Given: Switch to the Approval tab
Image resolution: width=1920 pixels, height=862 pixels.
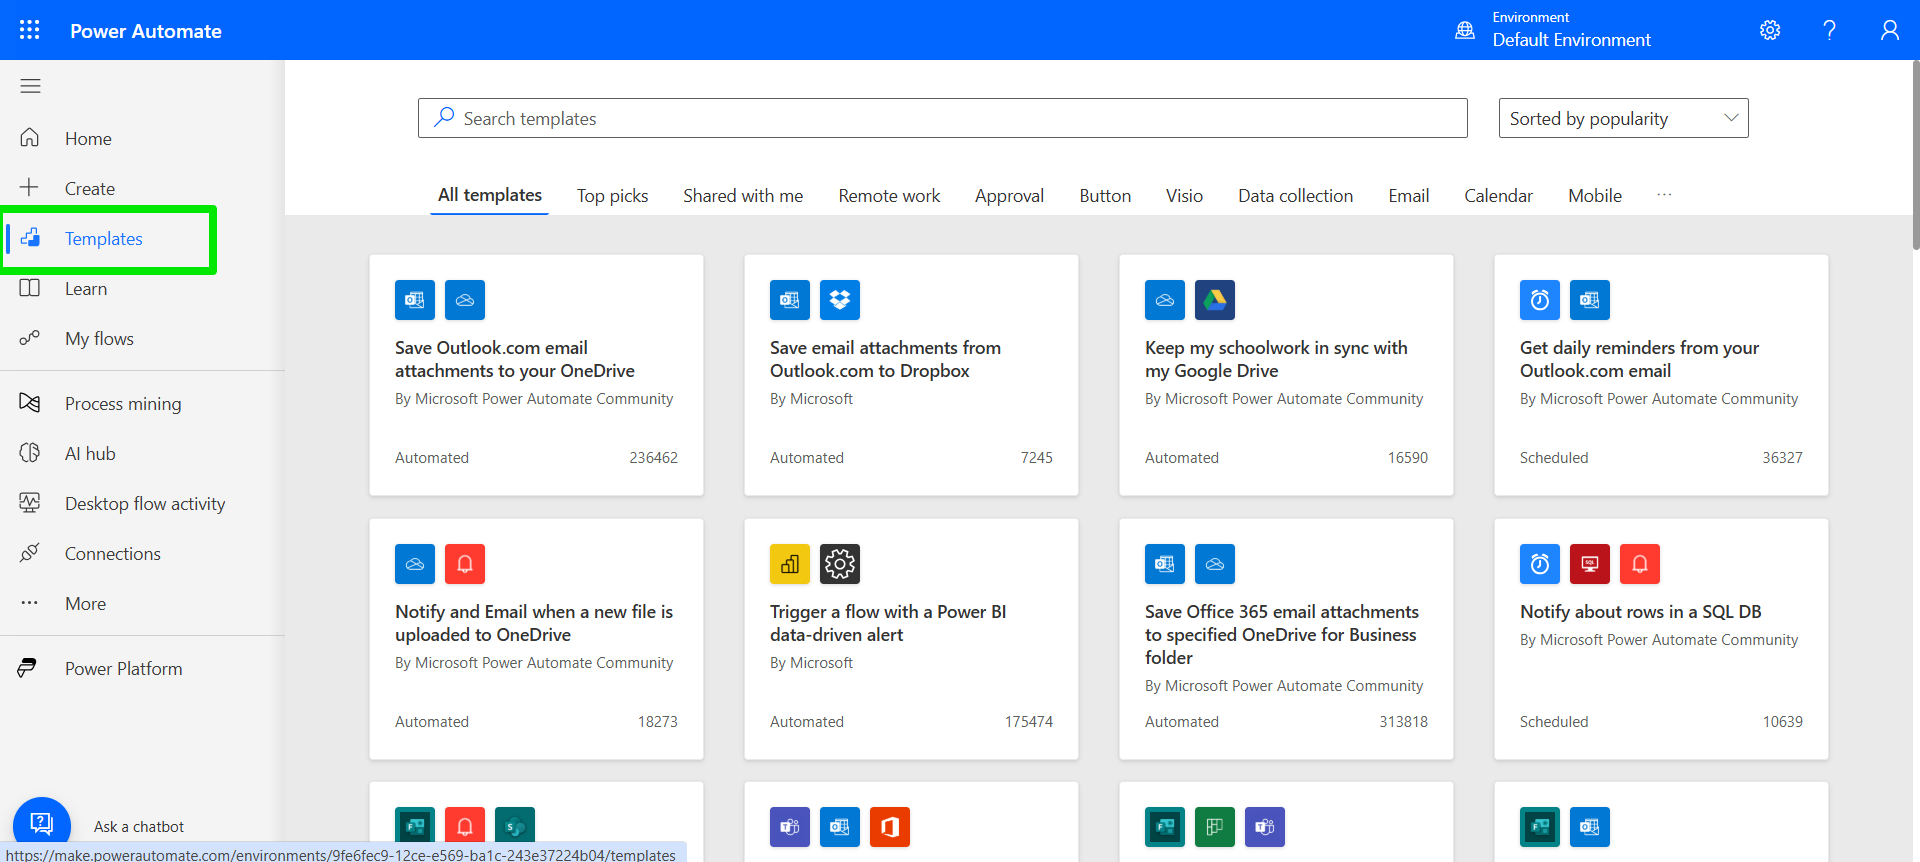Looking at the screenshot, I should pos(1009,196).
